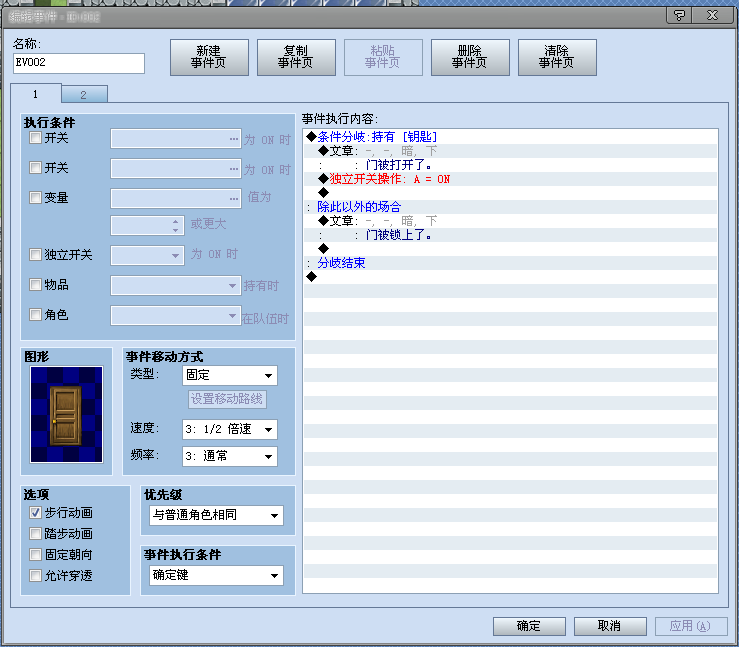739x647 pixels.
Task: Select the 除此以外的场合 line
Action: coord(510,207)
